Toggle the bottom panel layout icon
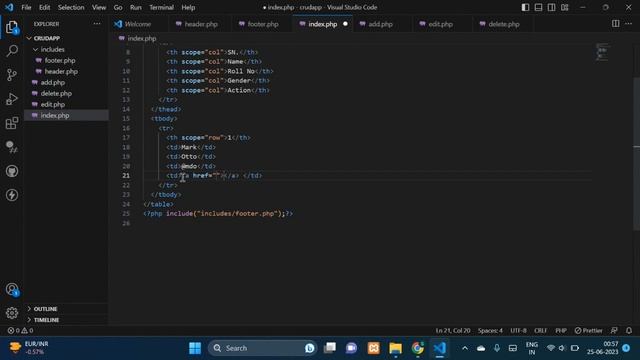The width and height of the screenshot is (640, 360). click(538, 7)
